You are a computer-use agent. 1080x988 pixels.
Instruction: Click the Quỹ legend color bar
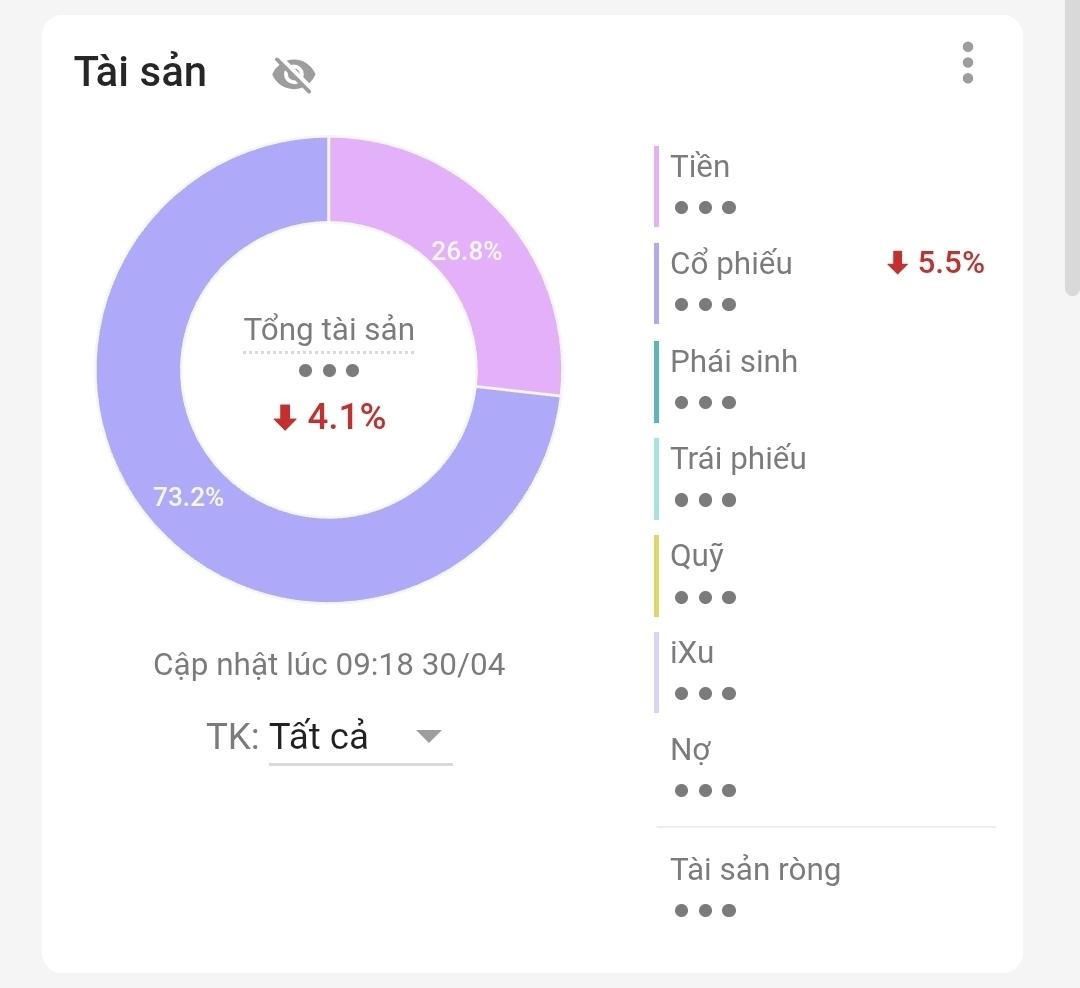(656, 574)
